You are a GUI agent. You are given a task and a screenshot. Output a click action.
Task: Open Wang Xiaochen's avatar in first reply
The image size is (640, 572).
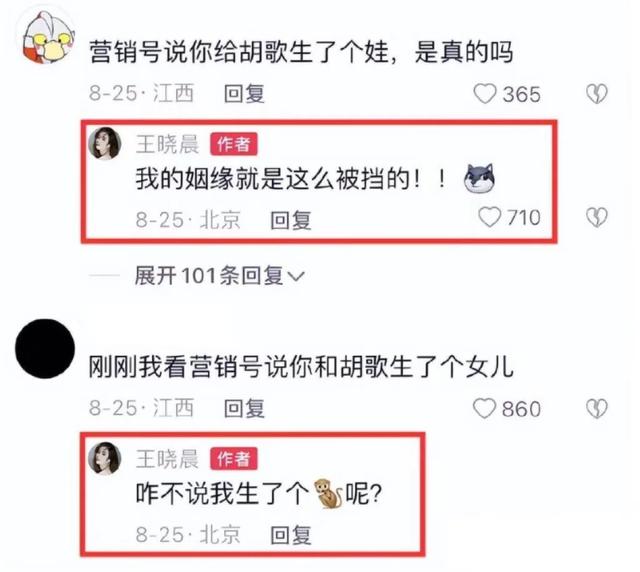pyautogui.click(x=105, y=143)
